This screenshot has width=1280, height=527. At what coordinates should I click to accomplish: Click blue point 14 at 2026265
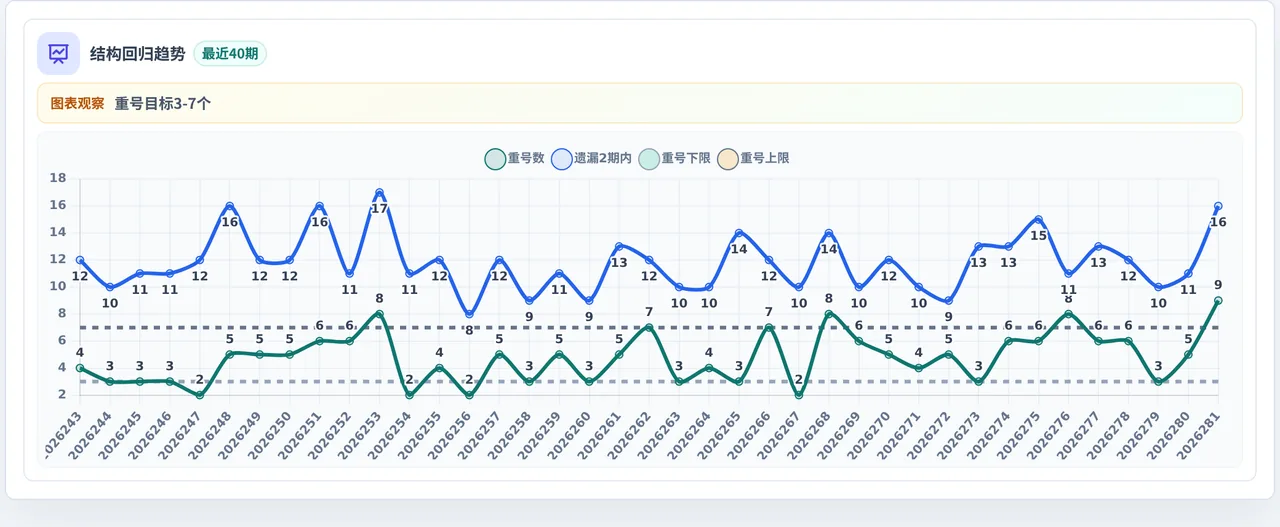(739, 233)
